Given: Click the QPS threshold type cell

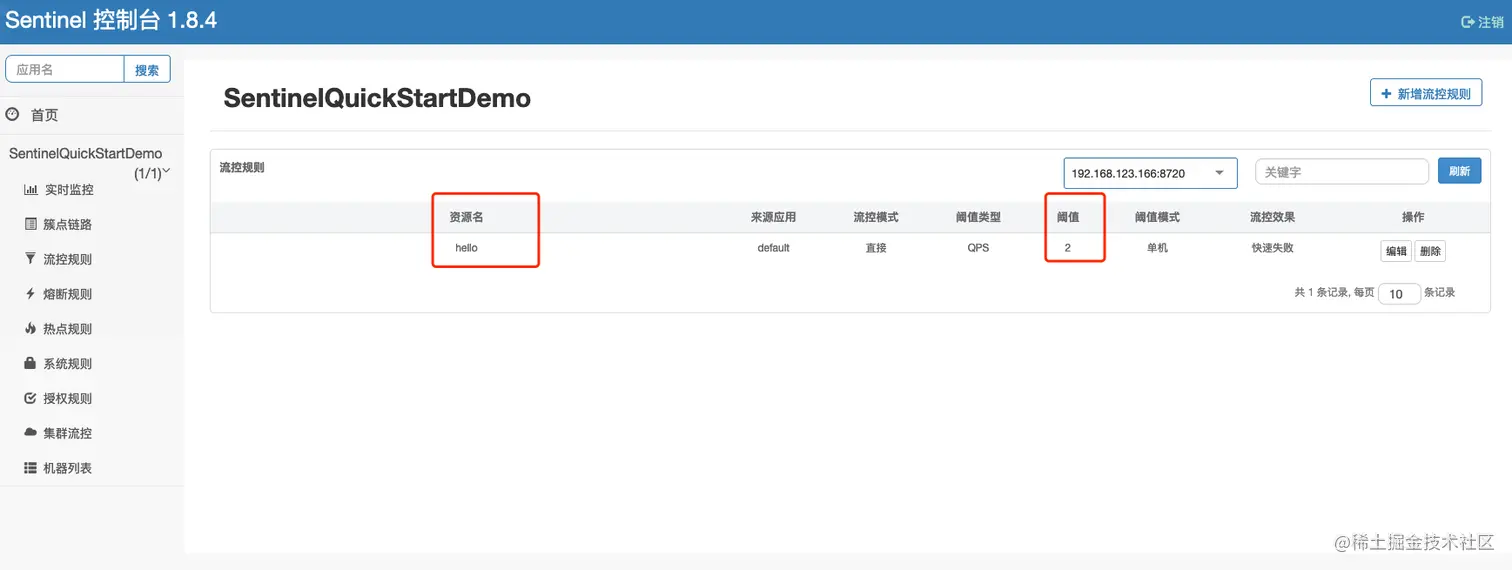Looking at the screenshot, I should 978,248.
